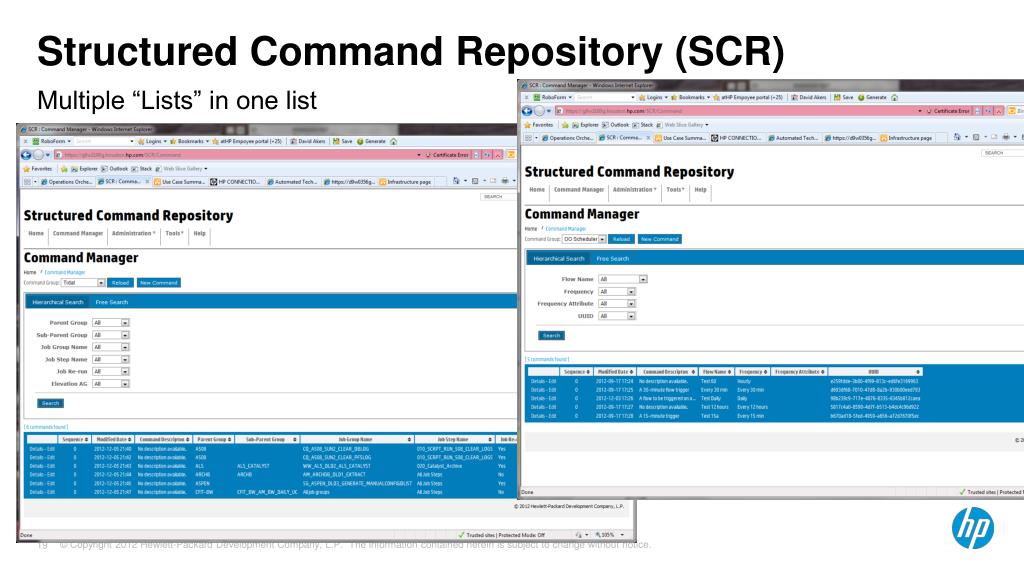Sort by Job Group Name column header
The image size is (1024, 576).
(357, 440)
